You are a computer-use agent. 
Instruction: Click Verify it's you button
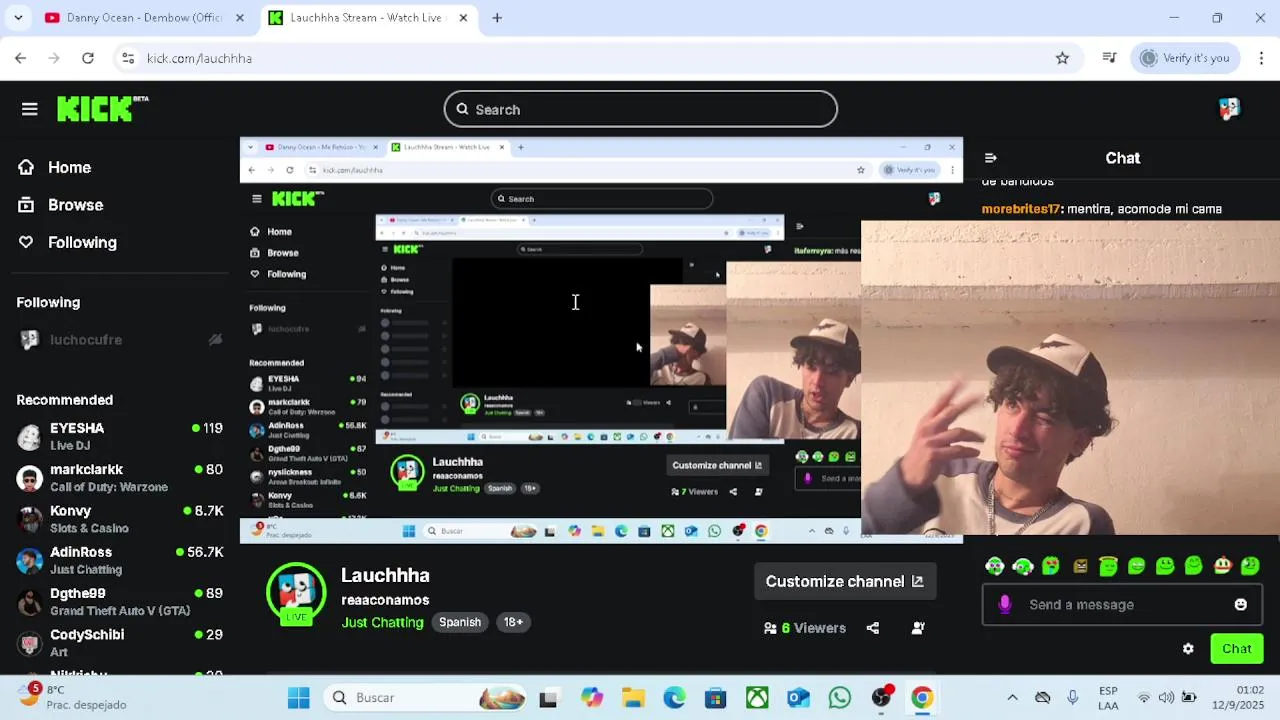coord(1185,58)
